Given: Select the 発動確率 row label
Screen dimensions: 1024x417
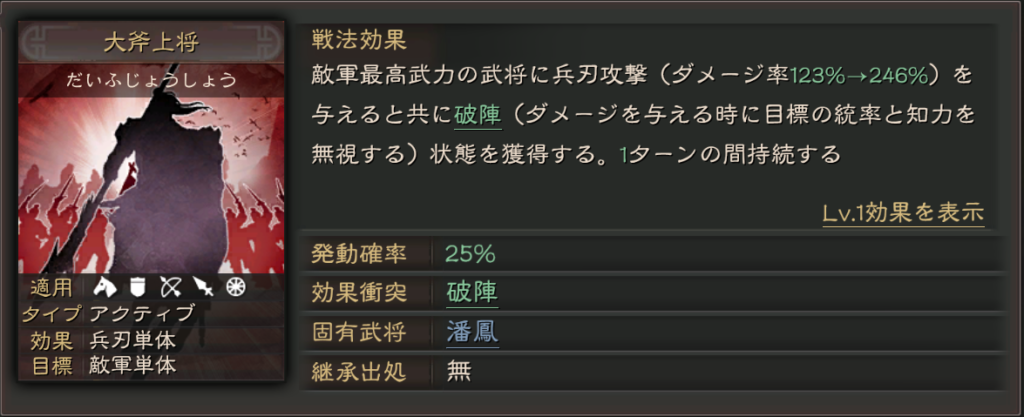Looking at the screenshot, I should [x=360, y=253].
